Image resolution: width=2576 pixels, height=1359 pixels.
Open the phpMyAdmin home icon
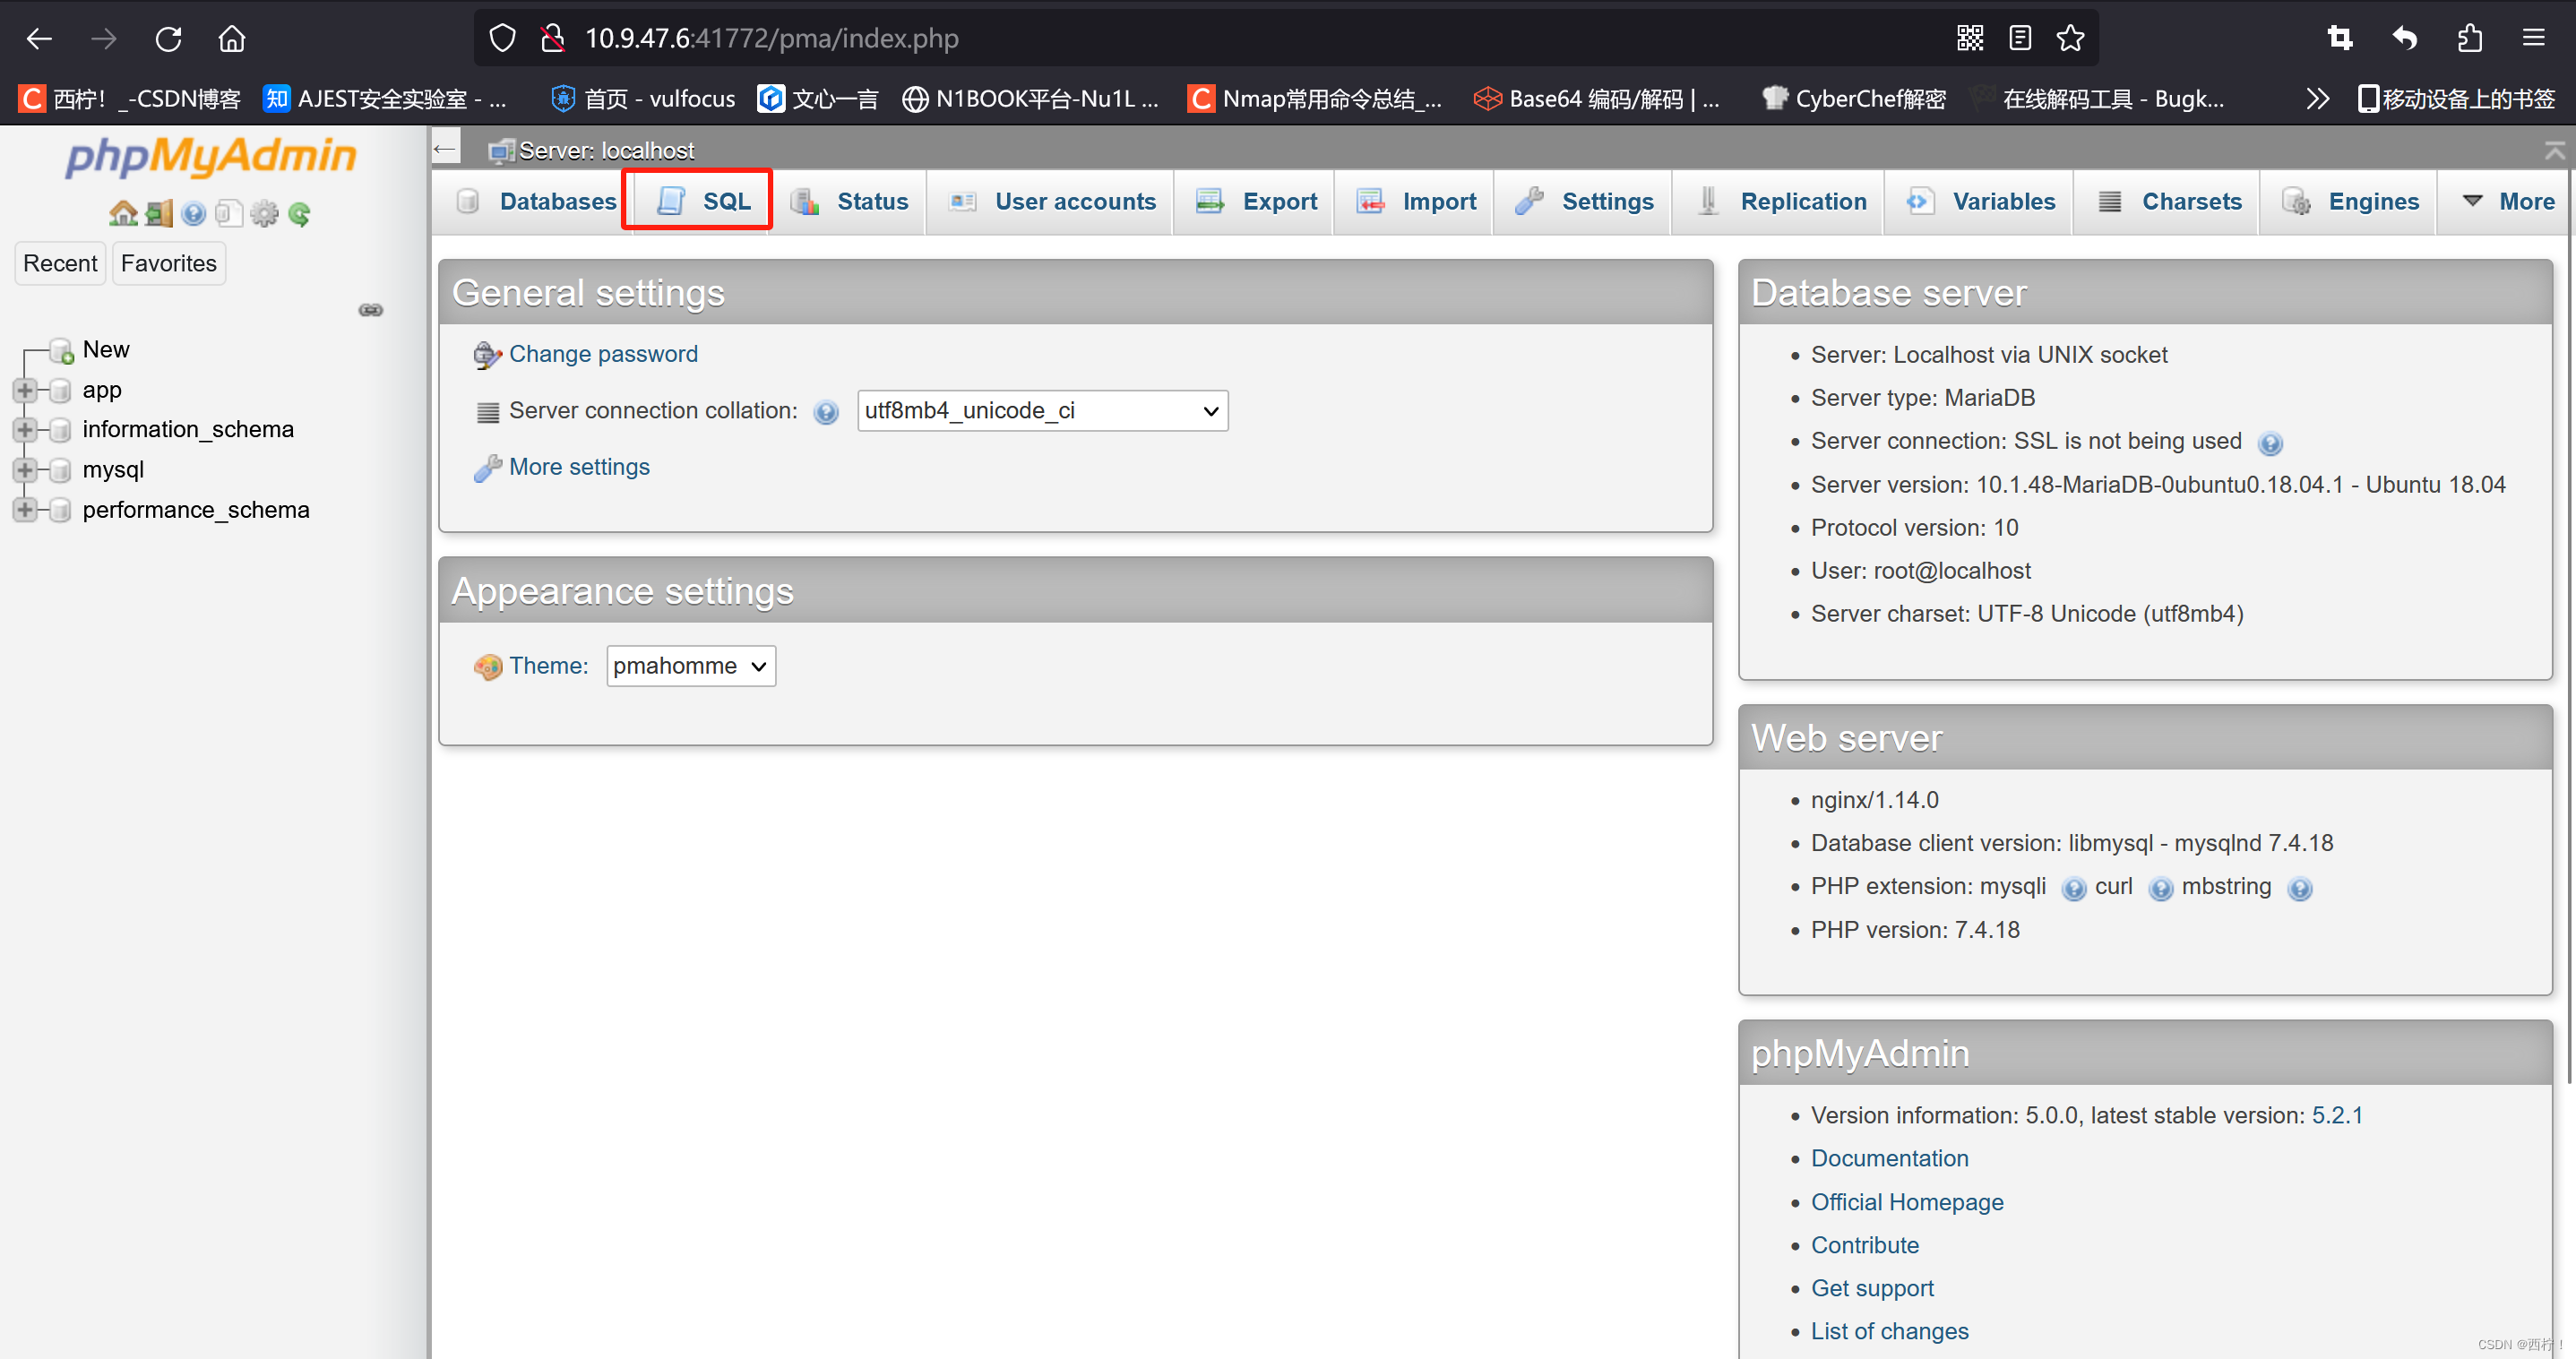[x=124, y=214]
